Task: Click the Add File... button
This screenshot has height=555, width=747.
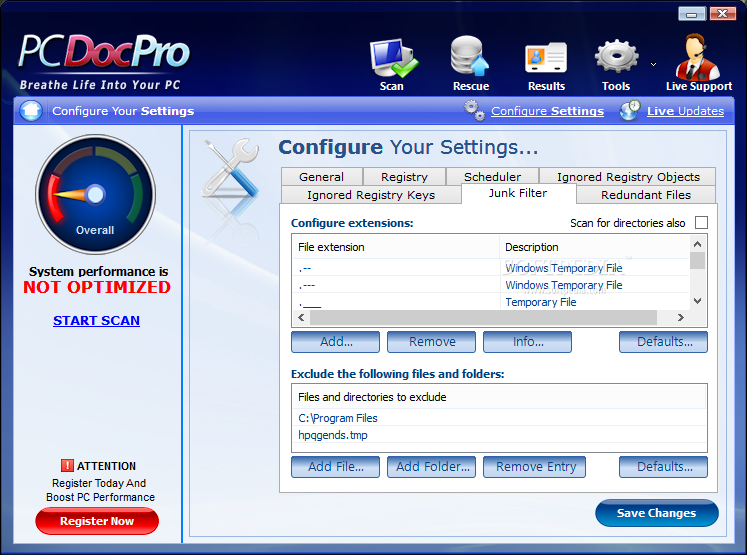Action: tap(335, 467)
